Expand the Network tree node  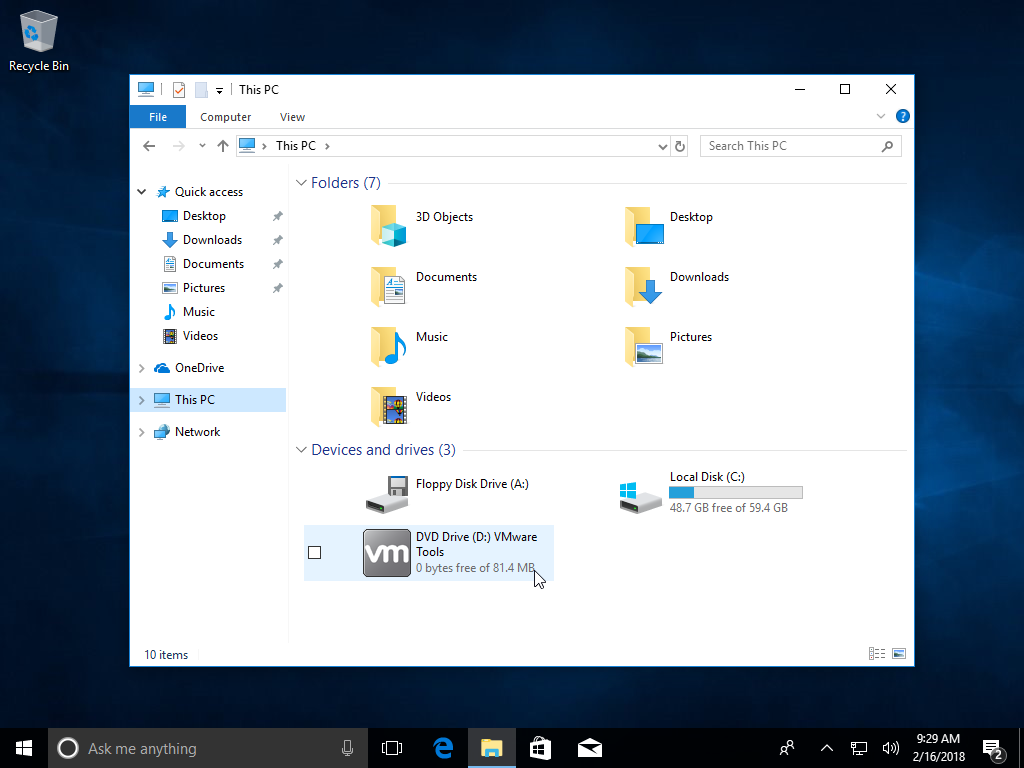coord(142,432)
